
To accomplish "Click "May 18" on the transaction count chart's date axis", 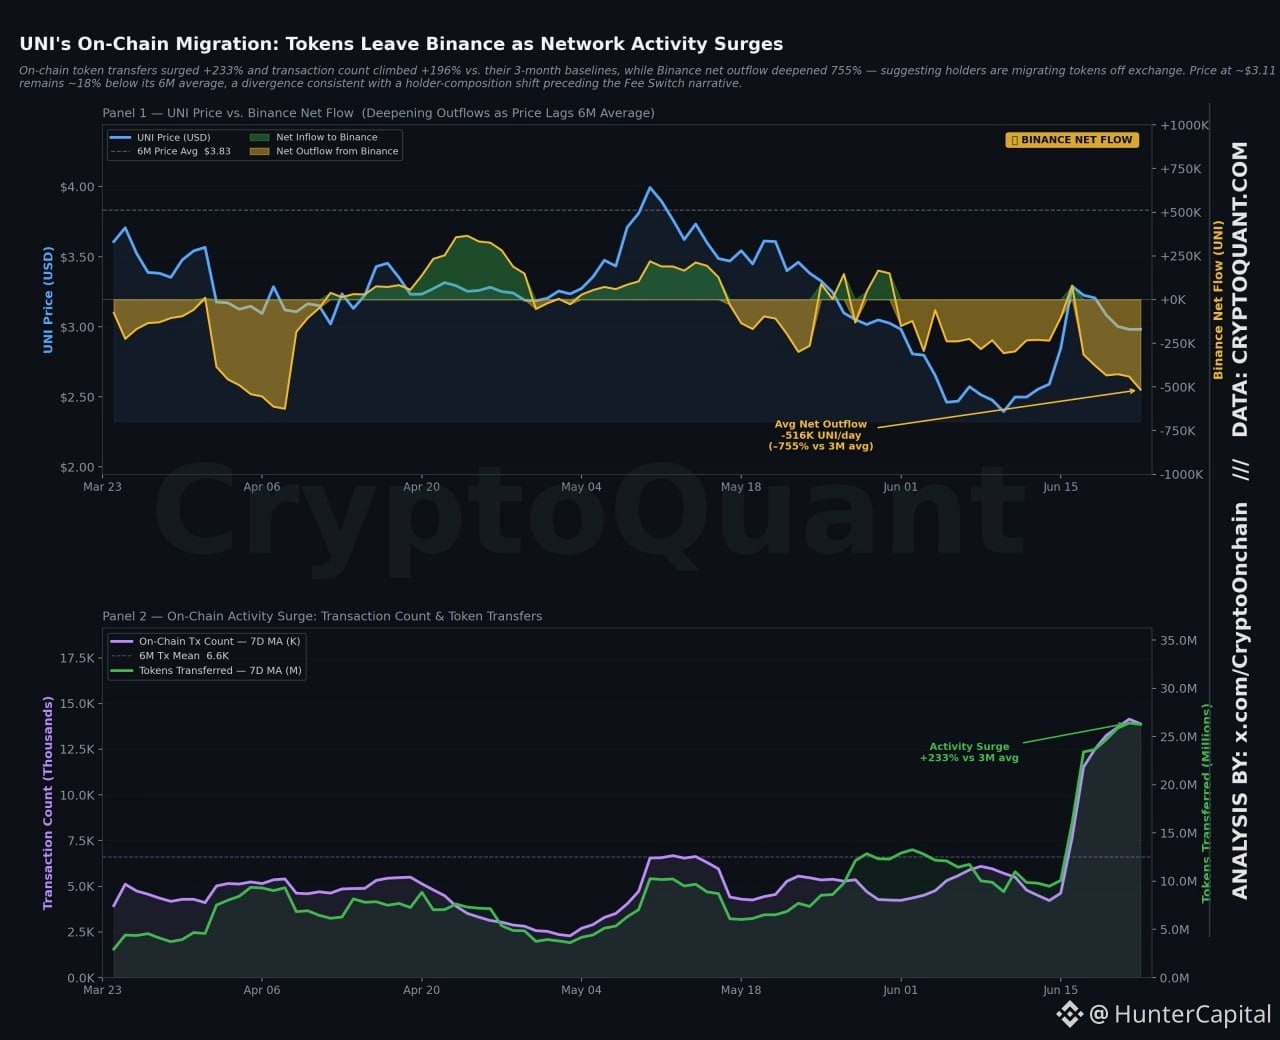I will 740,990.
